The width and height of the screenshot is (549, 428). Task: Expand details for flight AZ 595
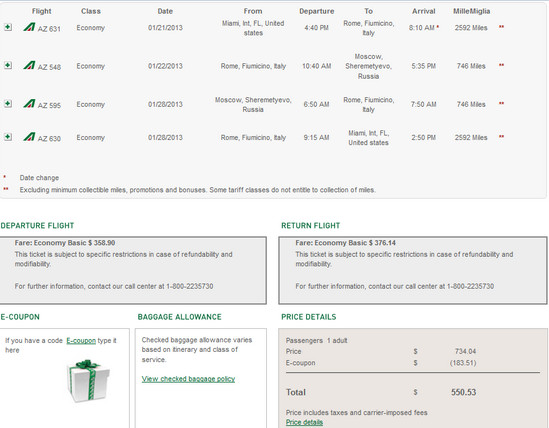coord(8,103)
